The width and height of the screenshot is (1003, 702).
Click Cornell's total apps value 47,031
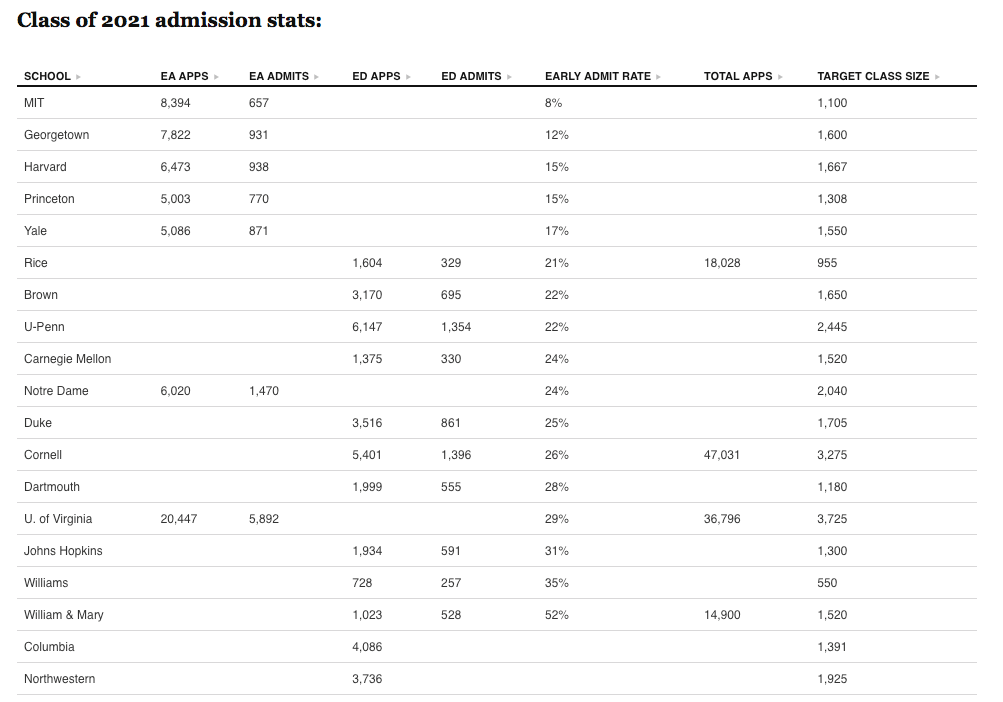click(722, 455)
